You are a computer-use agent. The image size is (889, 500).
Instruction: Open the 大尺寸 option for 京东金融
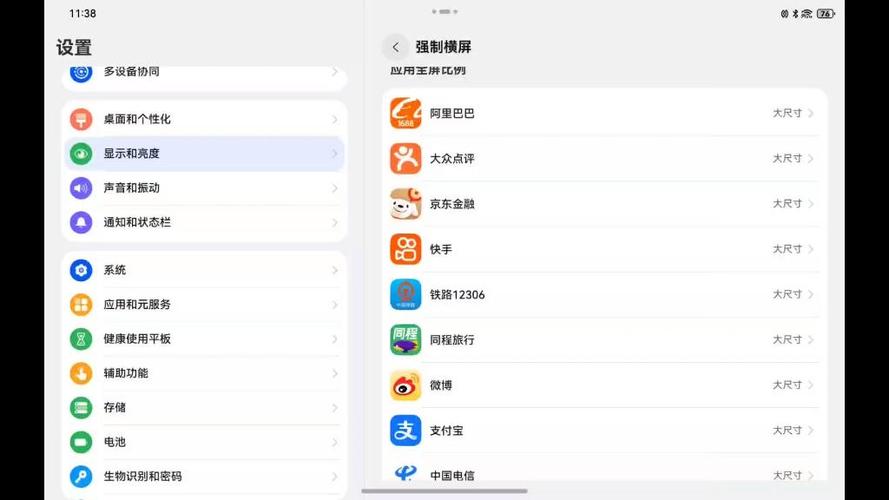coord(793,204)
